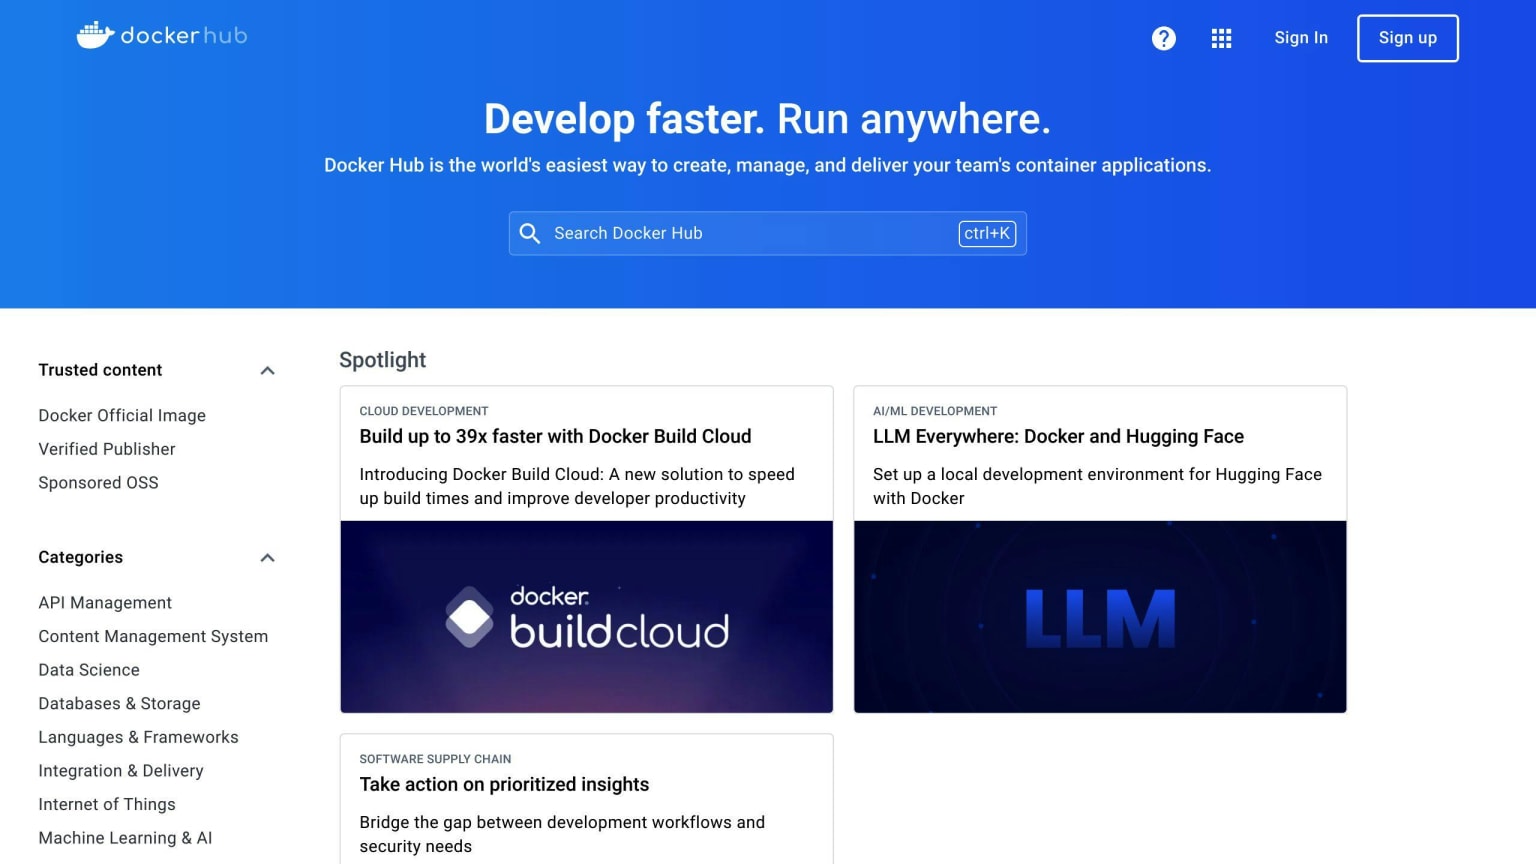1536x864 pixels.
Task: Open Build up to 39x faster article title
Action: tap(555, 436)
